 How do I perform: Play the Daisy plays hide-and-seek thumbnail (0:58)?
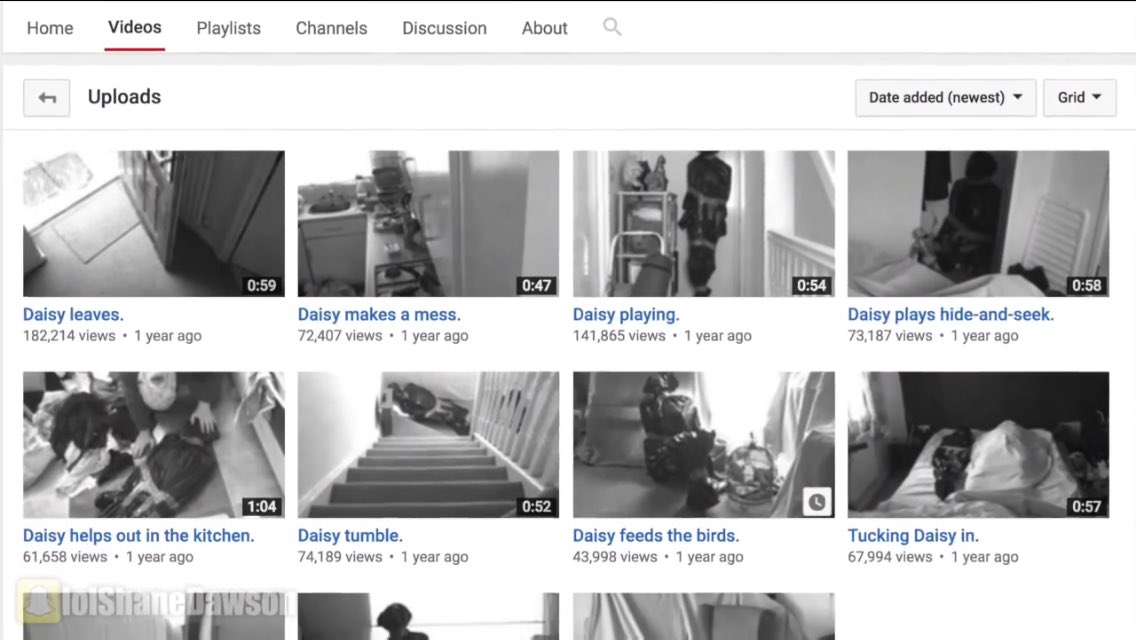point(978,223)
